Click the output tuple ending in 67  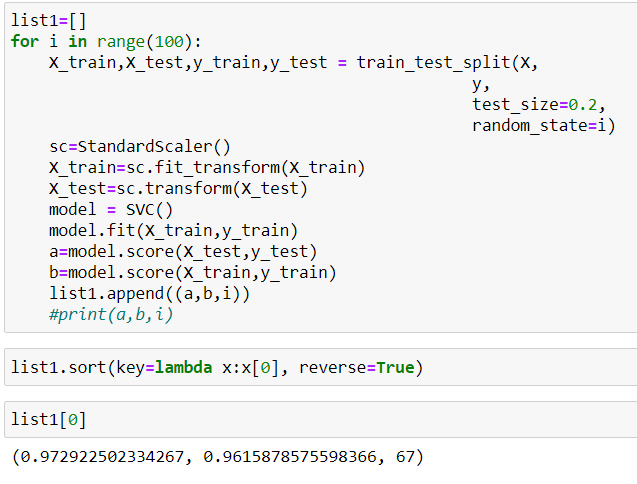(217, 457)
